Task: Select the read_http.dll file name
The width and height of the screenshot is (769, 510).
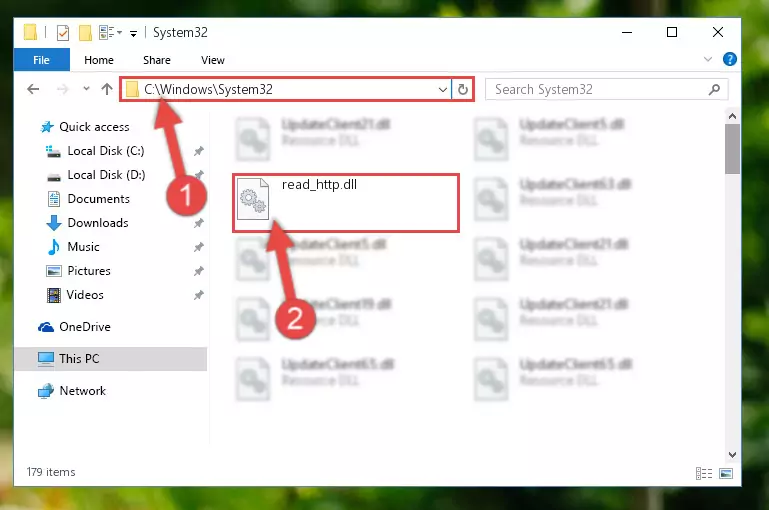Action: click(x=319, y=185)
